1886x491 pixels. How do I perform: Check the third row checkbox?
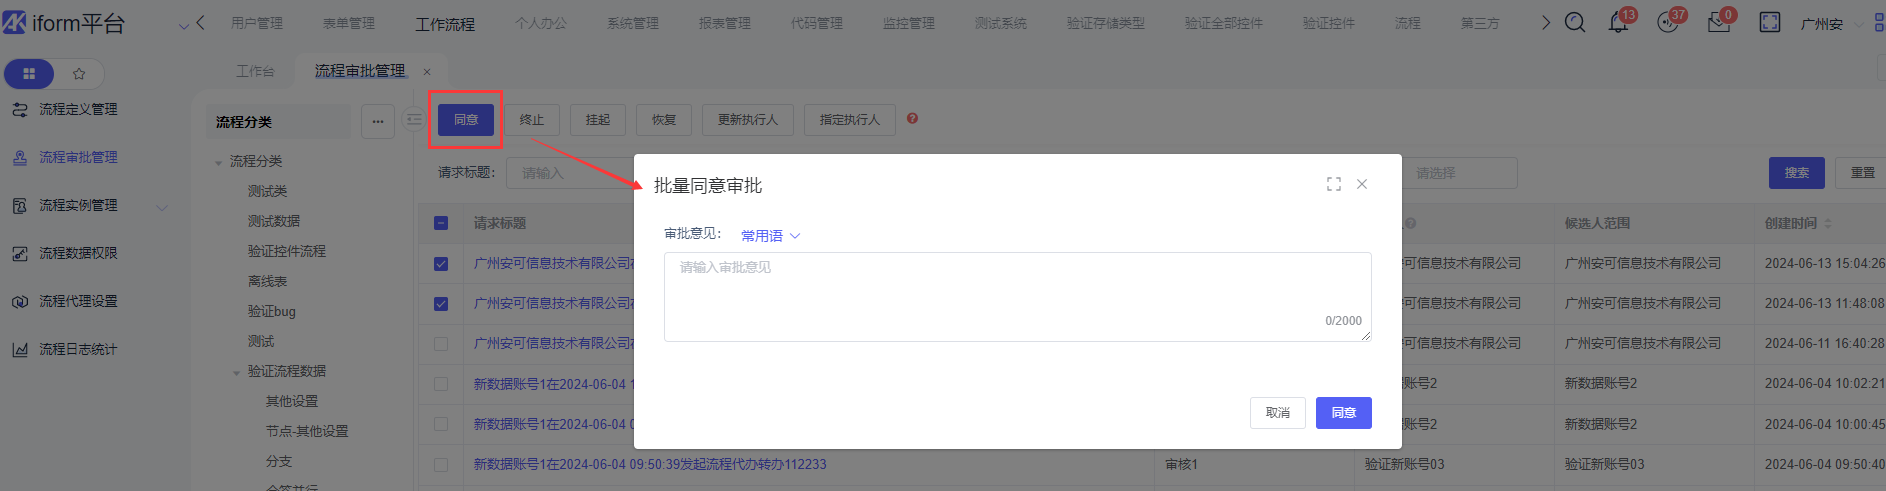point(441,344)
